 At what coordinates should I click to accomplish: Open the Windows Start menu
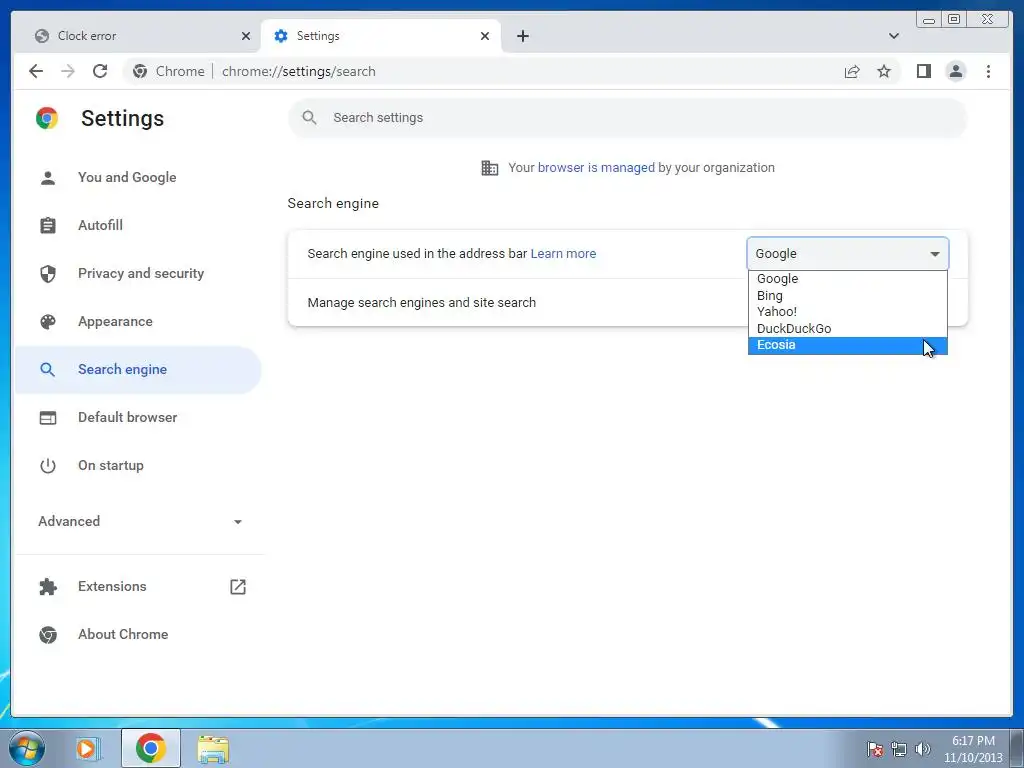coord(27,748)
